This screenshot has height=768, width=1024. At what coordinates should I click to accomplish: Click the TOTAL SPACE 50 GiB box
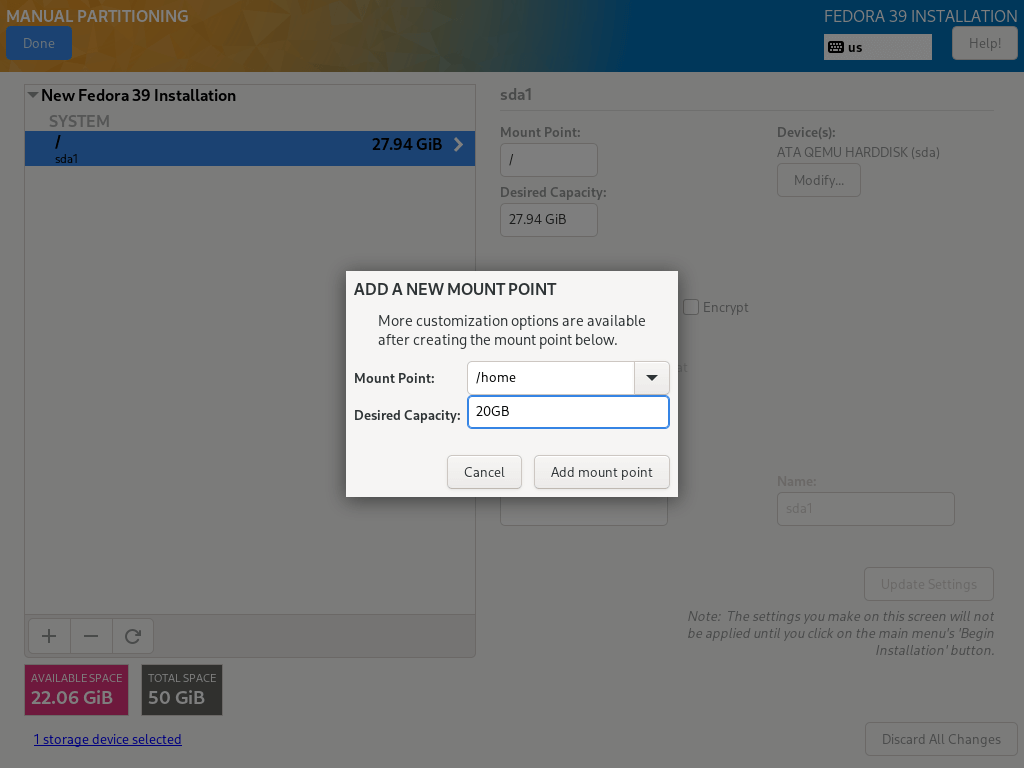click(x=182, y=690)
